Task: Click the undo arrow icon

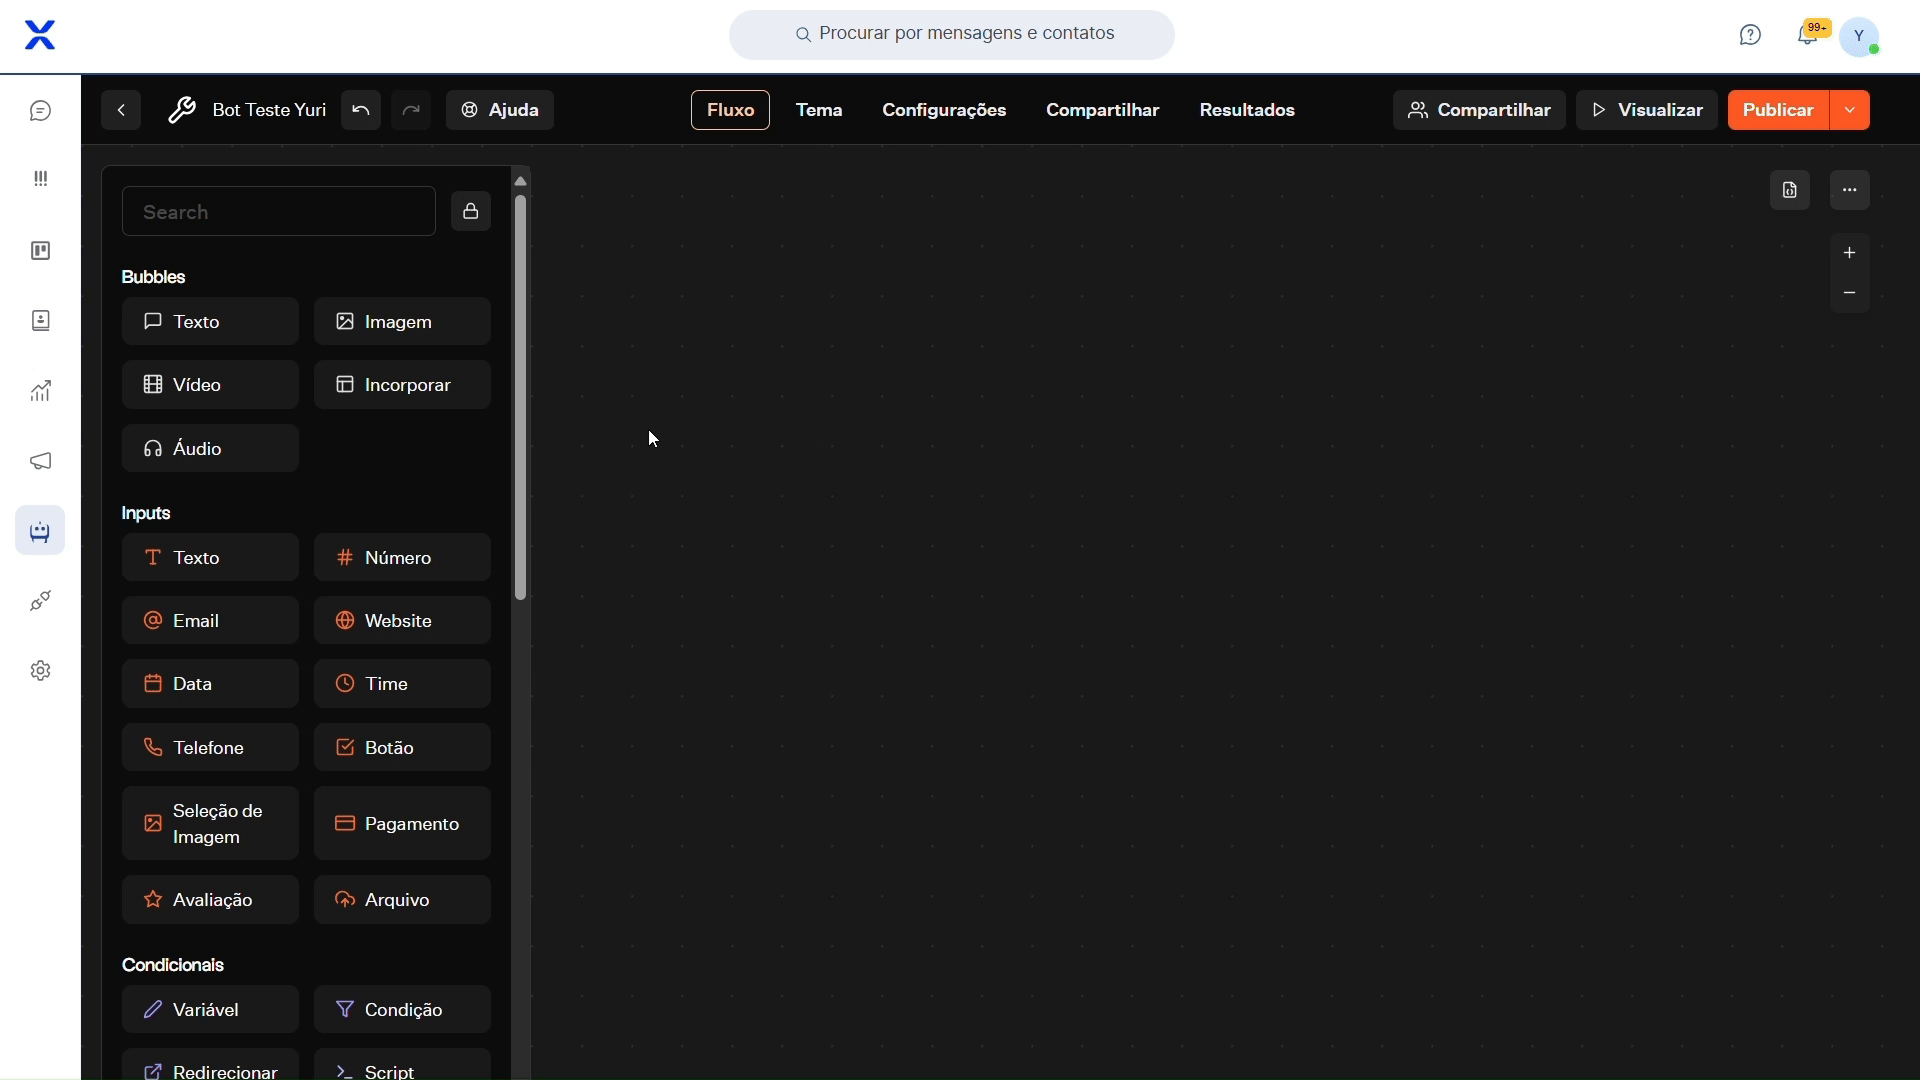Action: click(x=361, y=110)
